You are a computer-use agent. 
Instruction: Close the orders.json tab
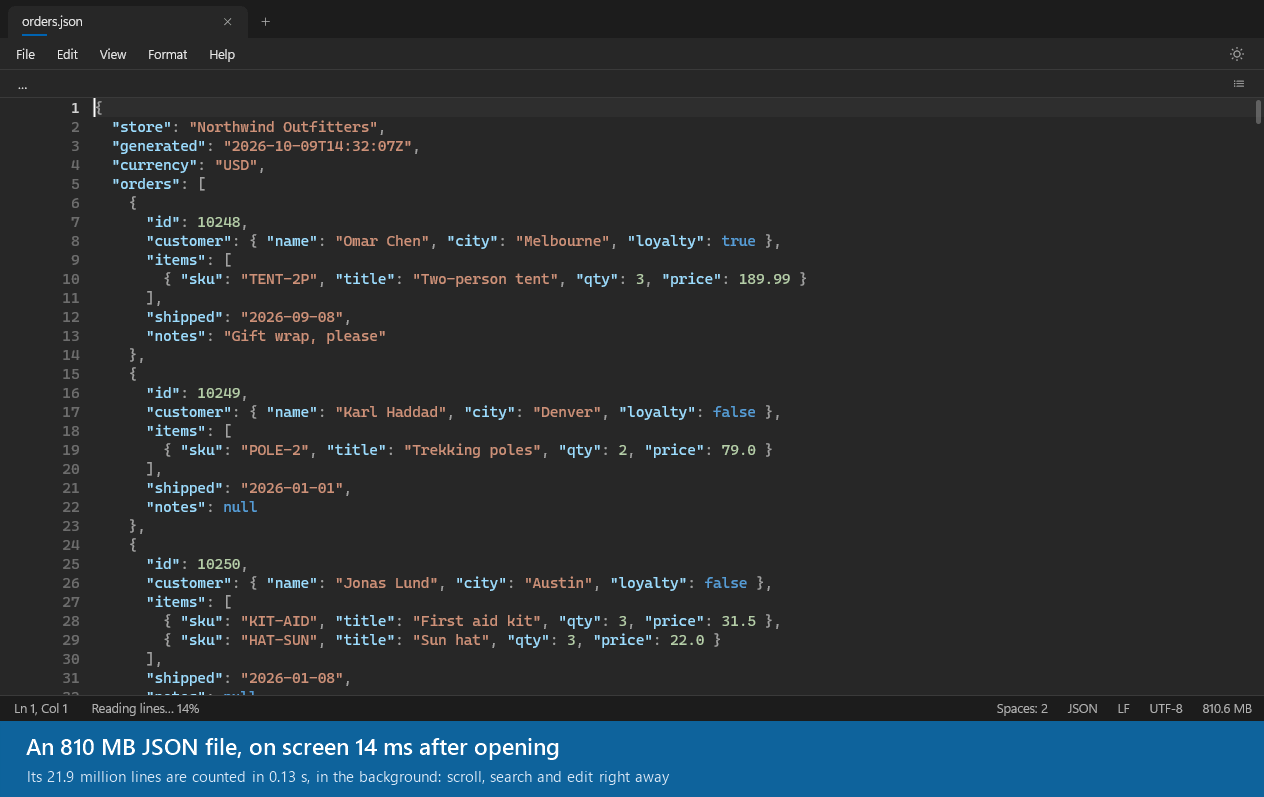click(x=228, y=21)
